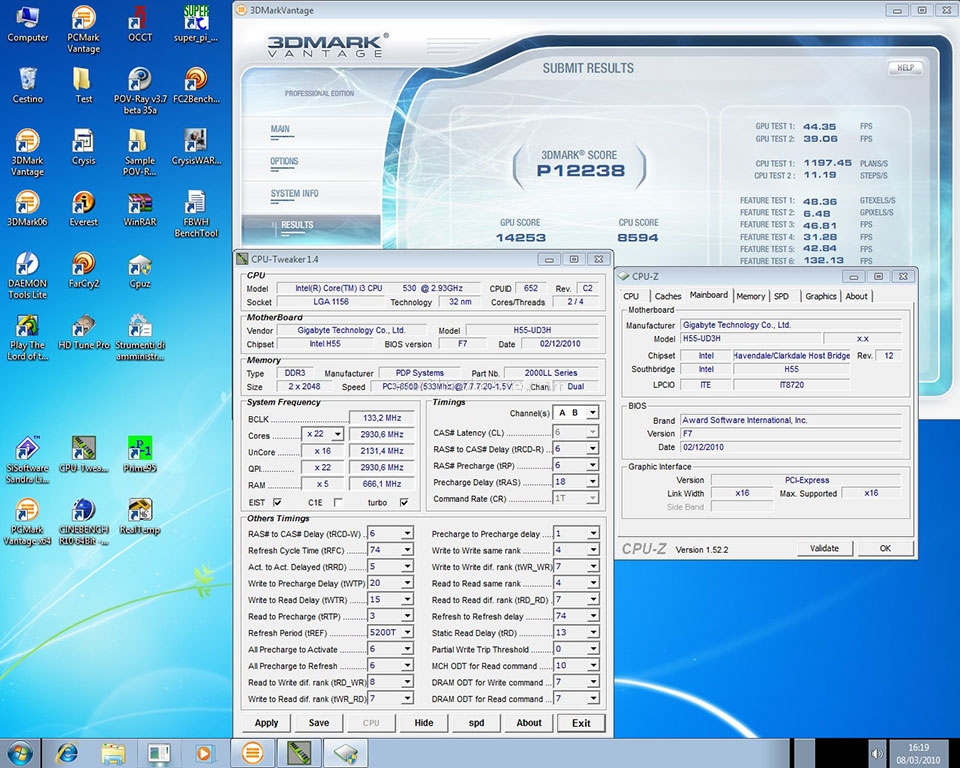Switch to the Graphics tab in CPU-Z
Image resolution: width=960 pixels, height=768 pixels.
tap(821, 296)
